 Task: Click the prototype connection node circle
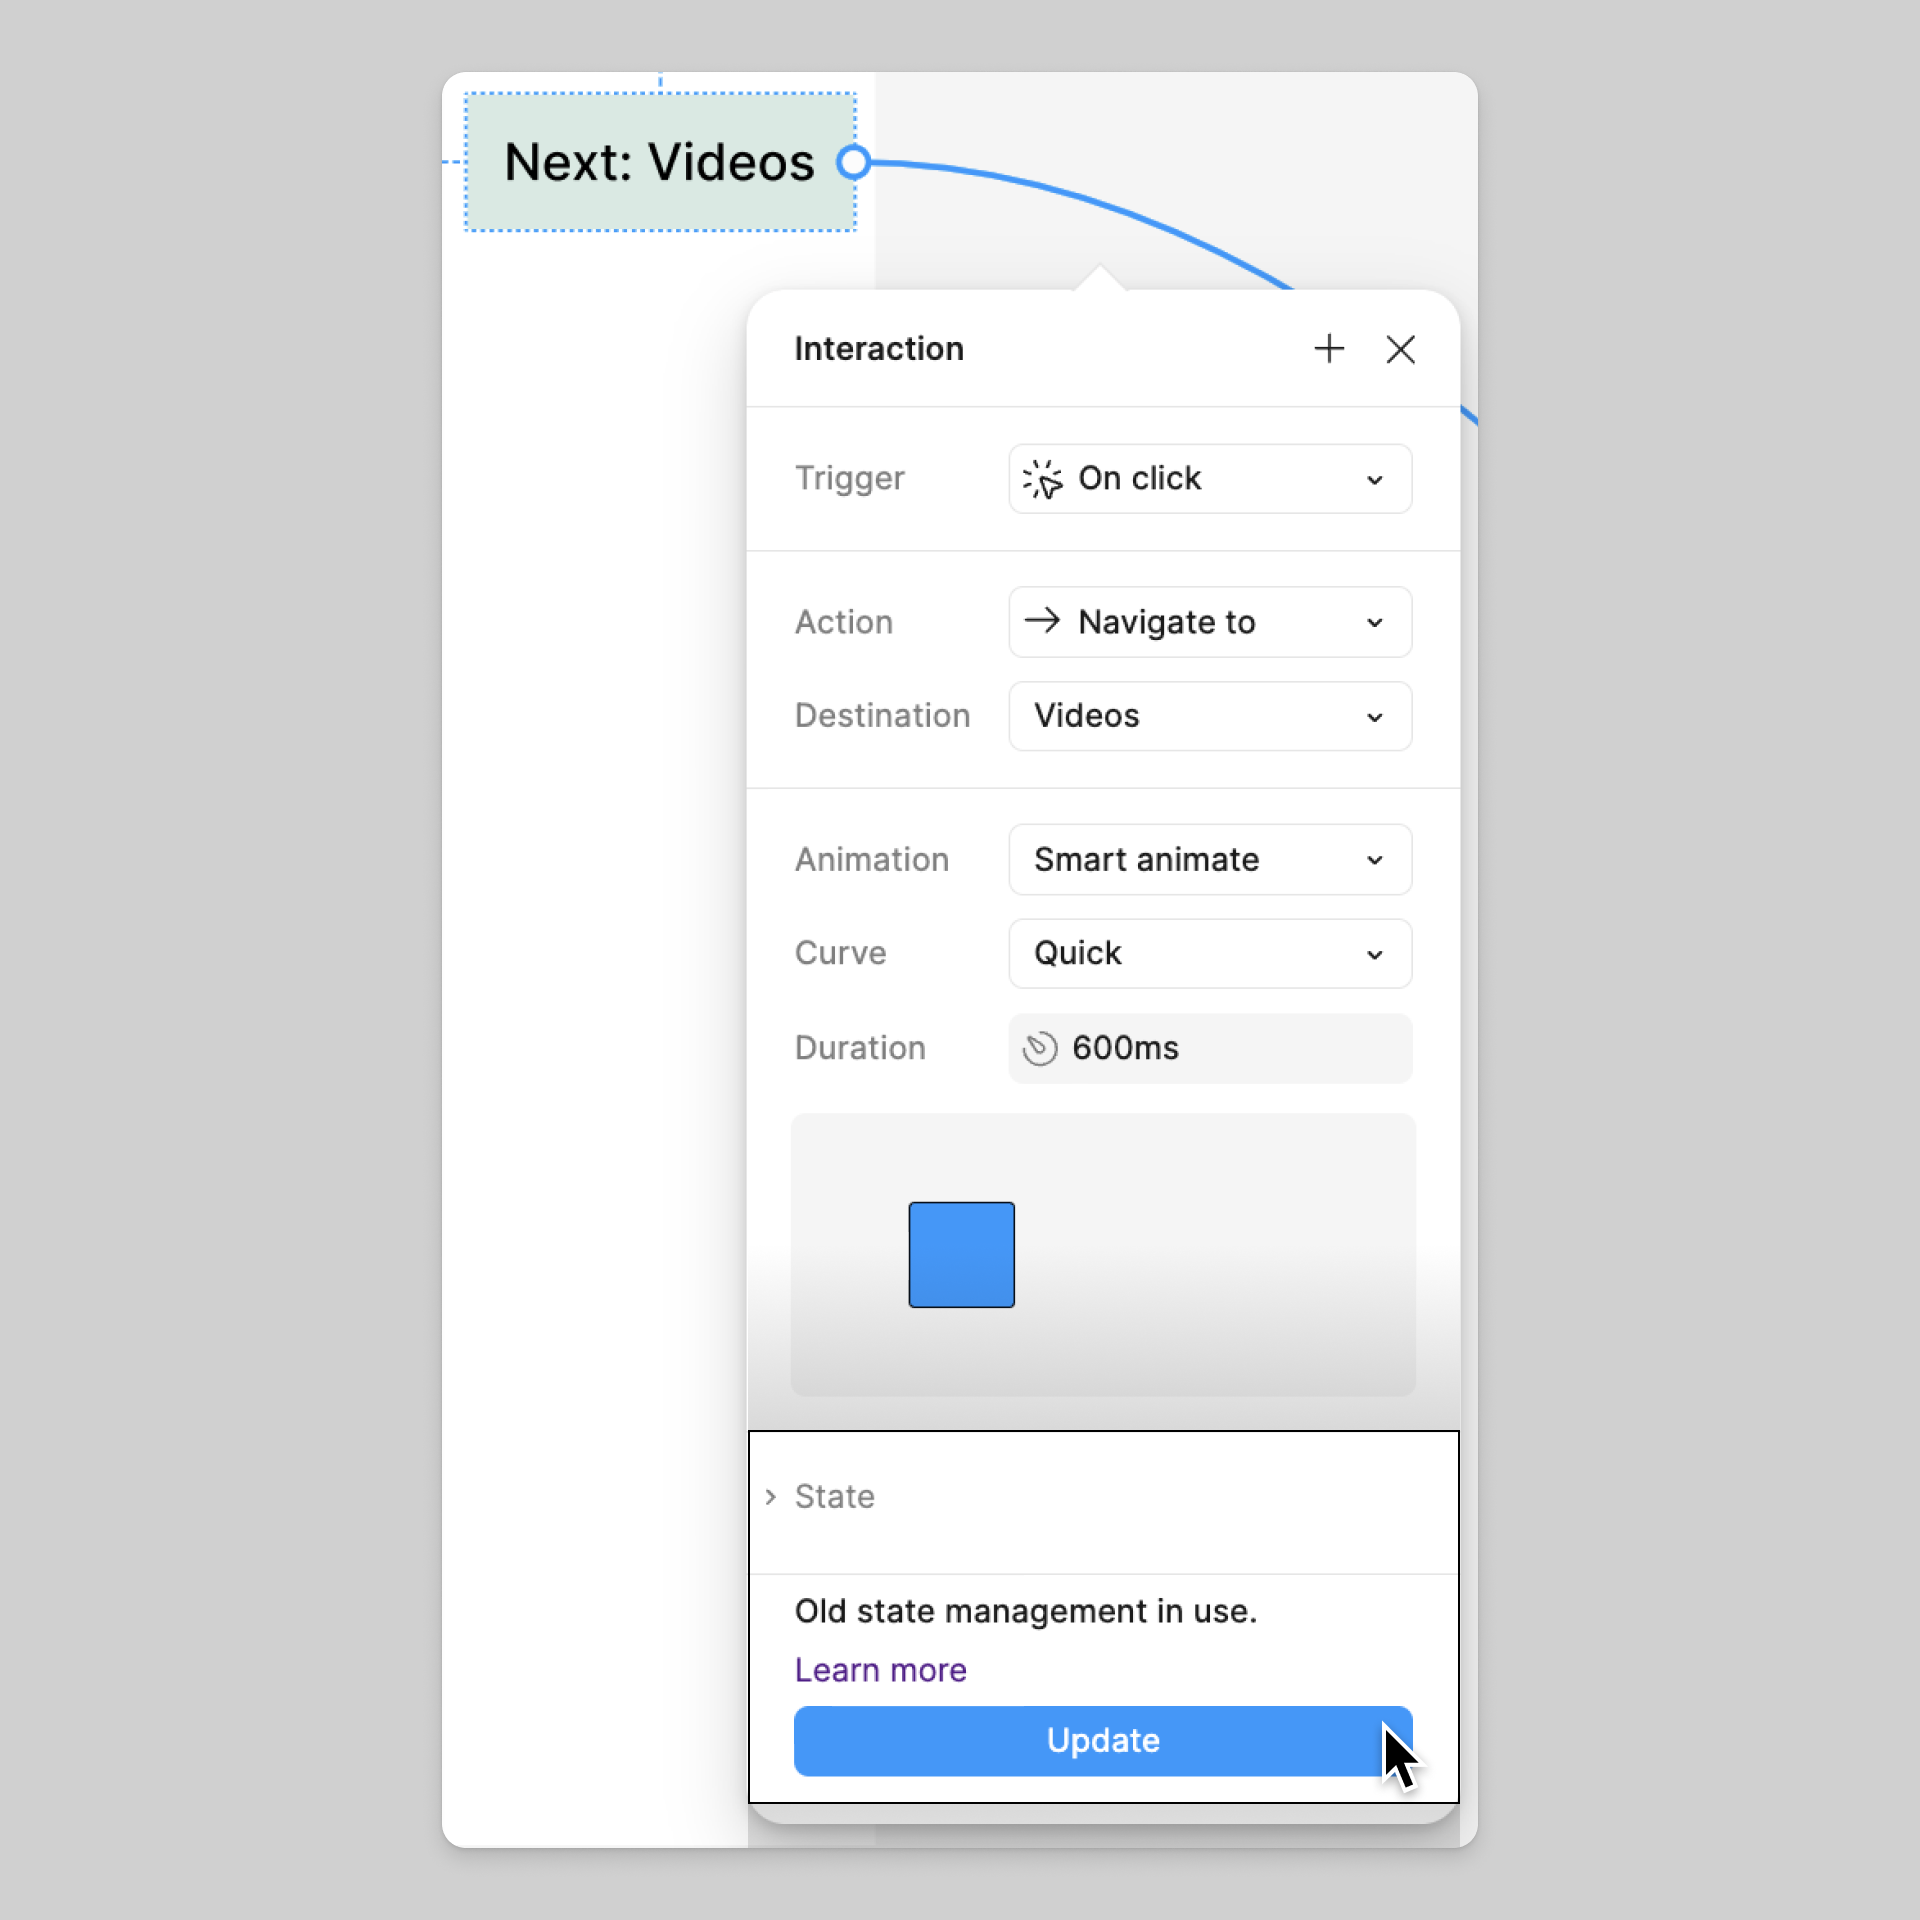pyautogui.click(x=854, y=162)
